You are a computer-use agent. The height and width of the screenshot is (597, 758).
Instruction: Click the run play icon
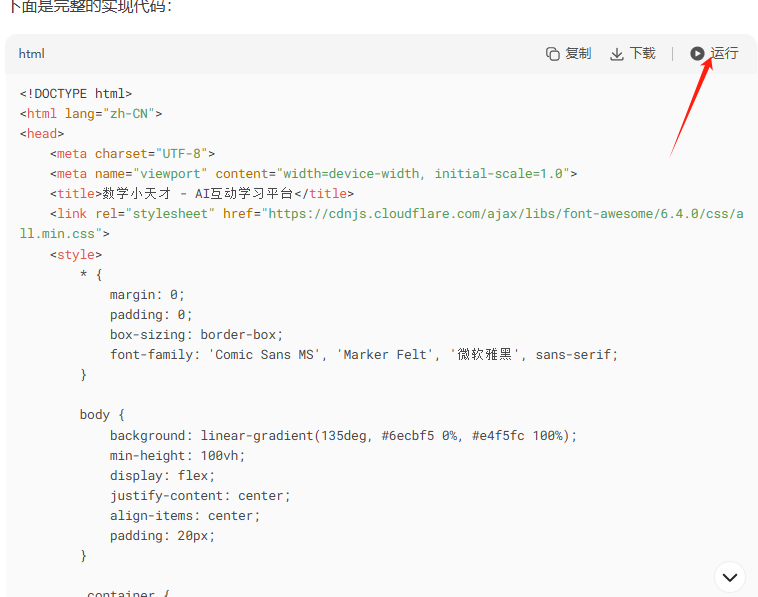point(697,54)
